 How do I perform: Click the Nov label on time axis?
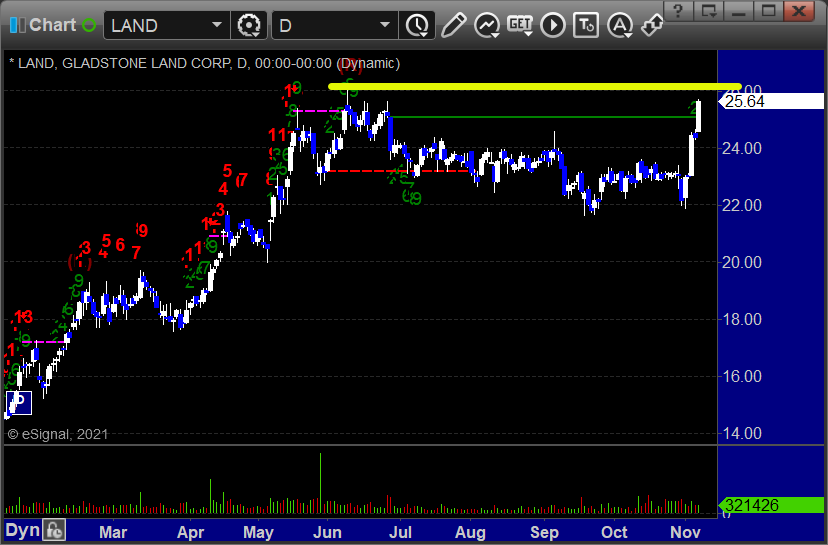pyautogui.click(x=685, y=532)
